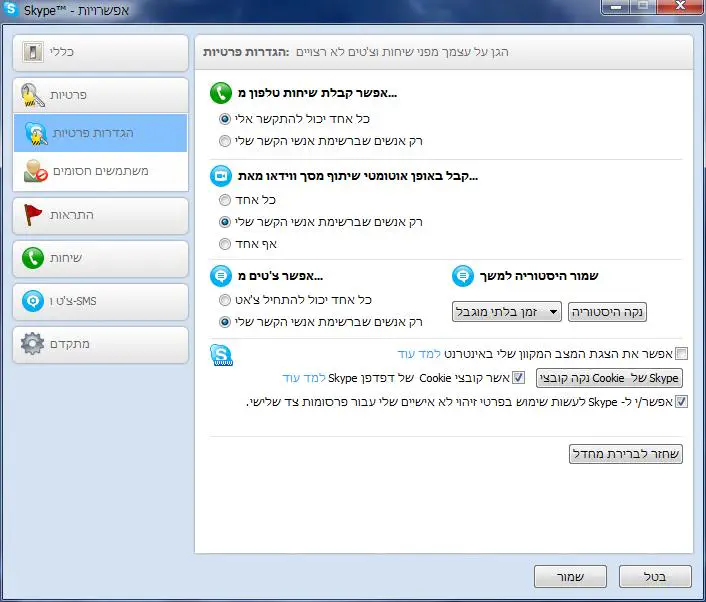The width and height of the screenshot is (706, 602).
Task: Select 'אף אחד' radio option
Action: tap(225, 244)
